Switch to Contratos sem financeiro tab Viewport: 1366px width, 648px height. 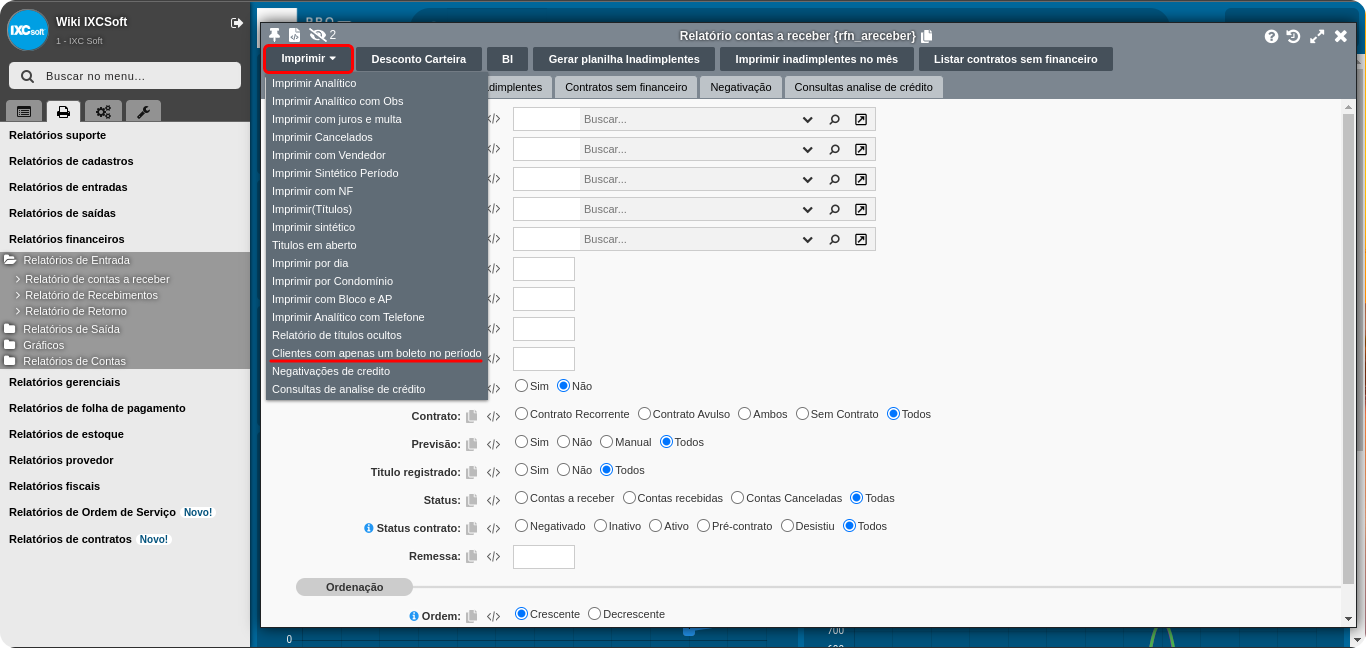pyautogui.click(x=626, y=87)
